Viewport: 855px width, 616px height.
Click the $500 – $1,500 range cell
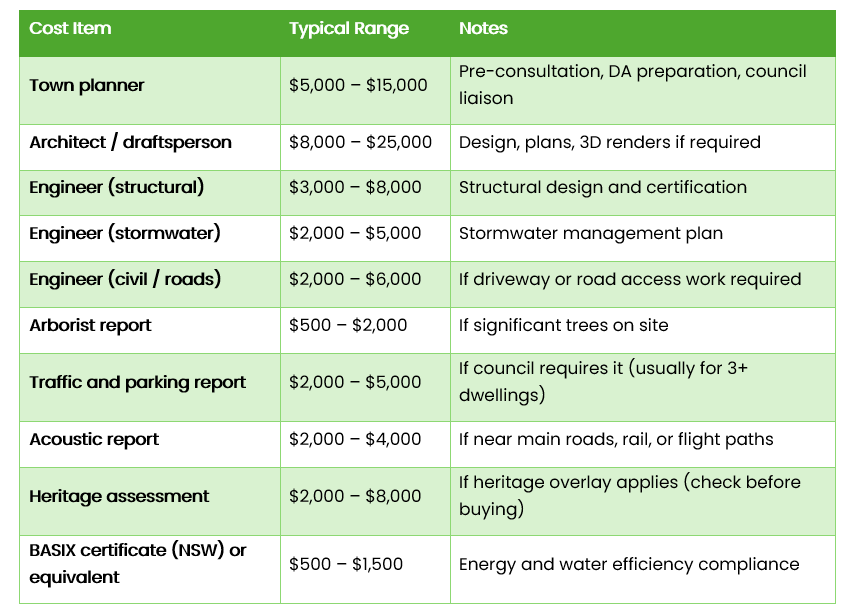pyautogui.click(x=346, y=564)
